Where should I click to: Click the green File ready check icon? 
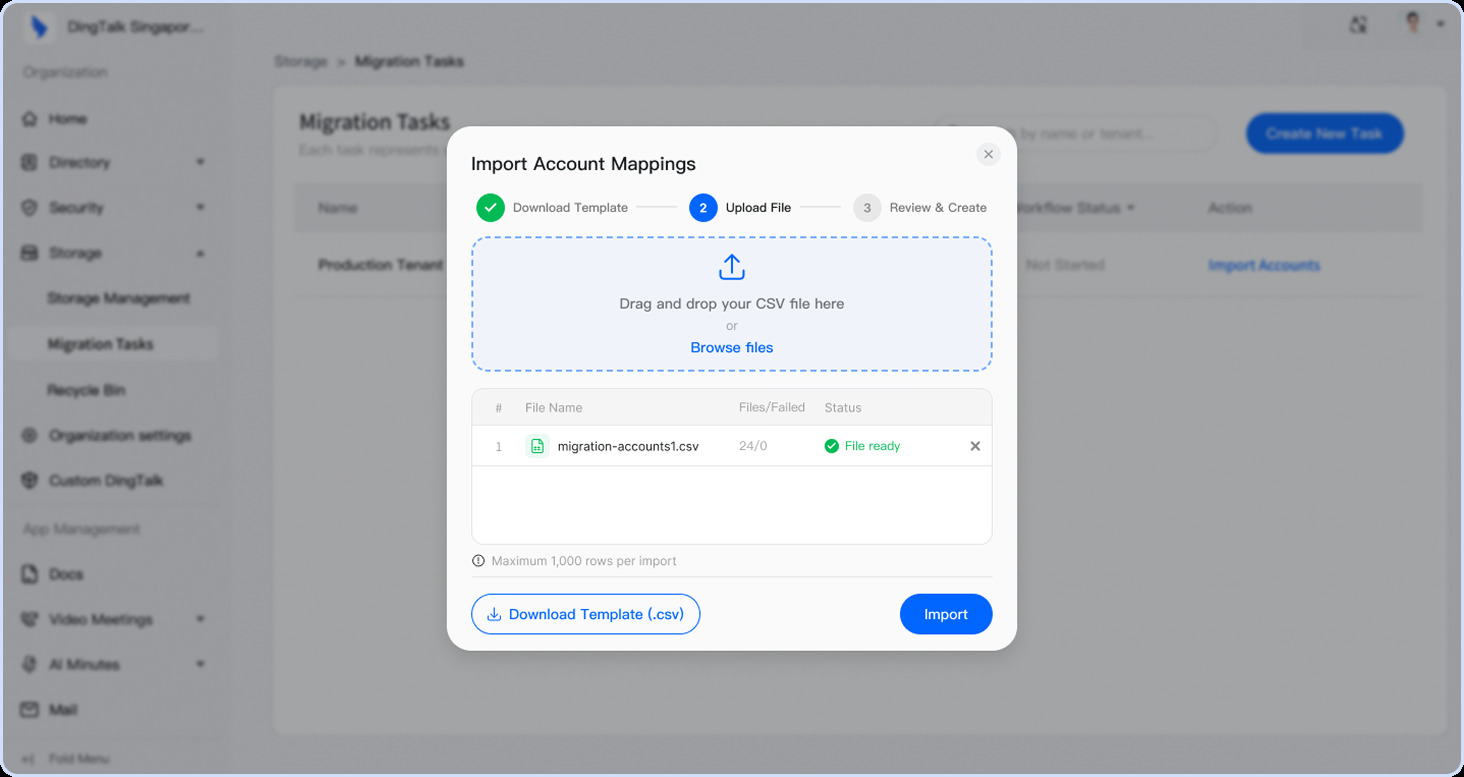click(x=831, y=446)
